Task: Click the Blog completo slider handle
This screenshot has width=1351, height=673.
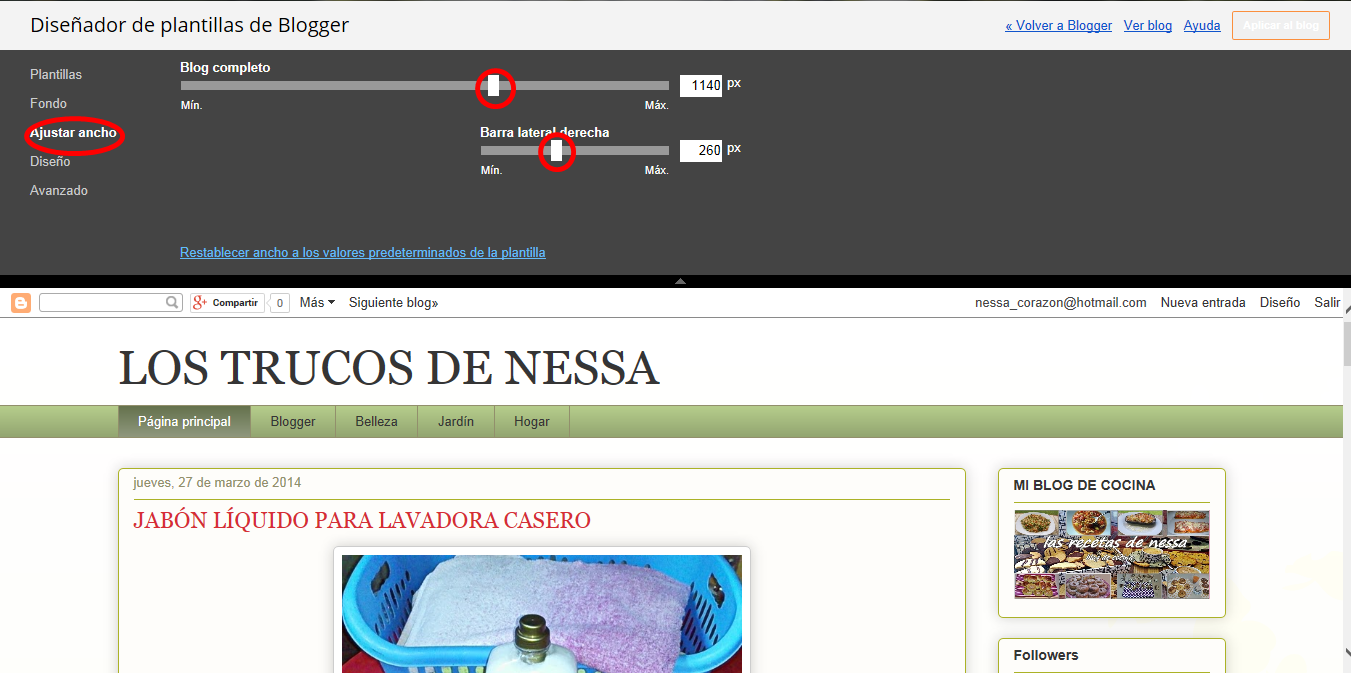Action: click(494, 86)
